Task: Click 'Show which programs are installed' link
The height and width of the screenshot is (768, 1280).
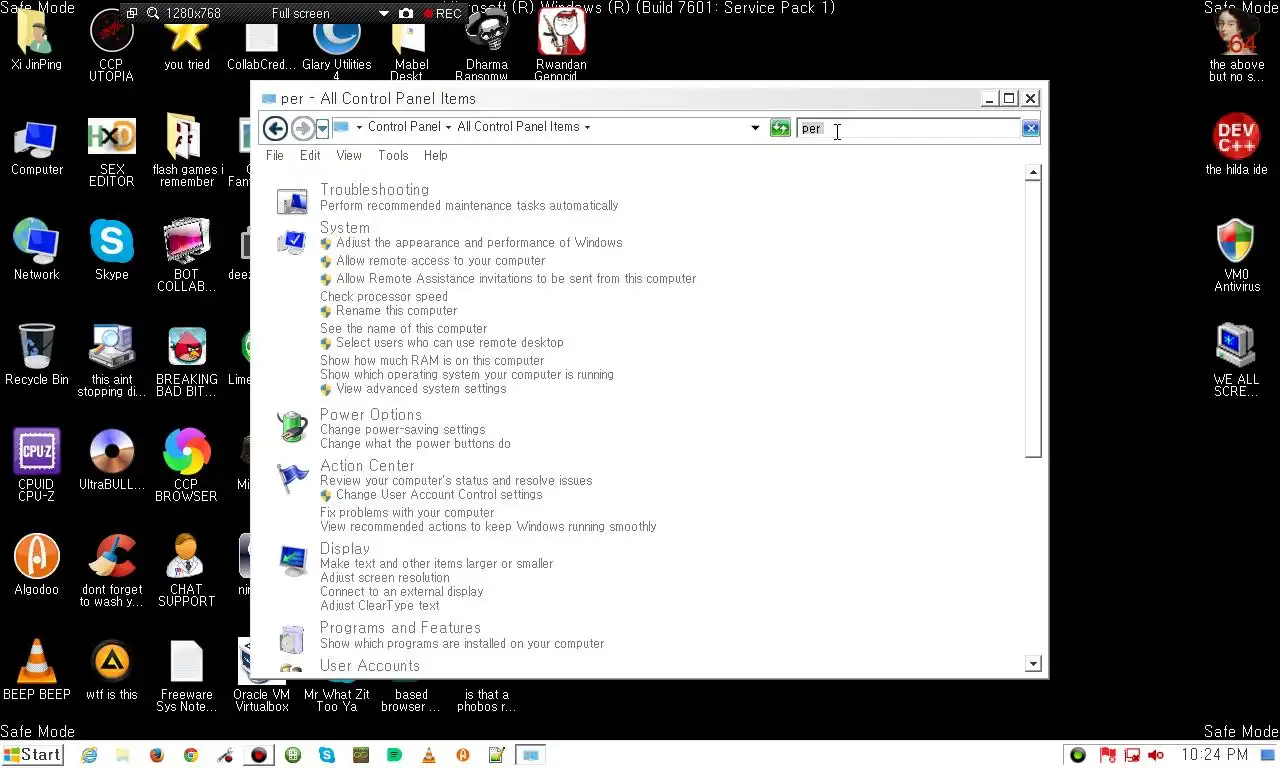Action: point(462,644)
